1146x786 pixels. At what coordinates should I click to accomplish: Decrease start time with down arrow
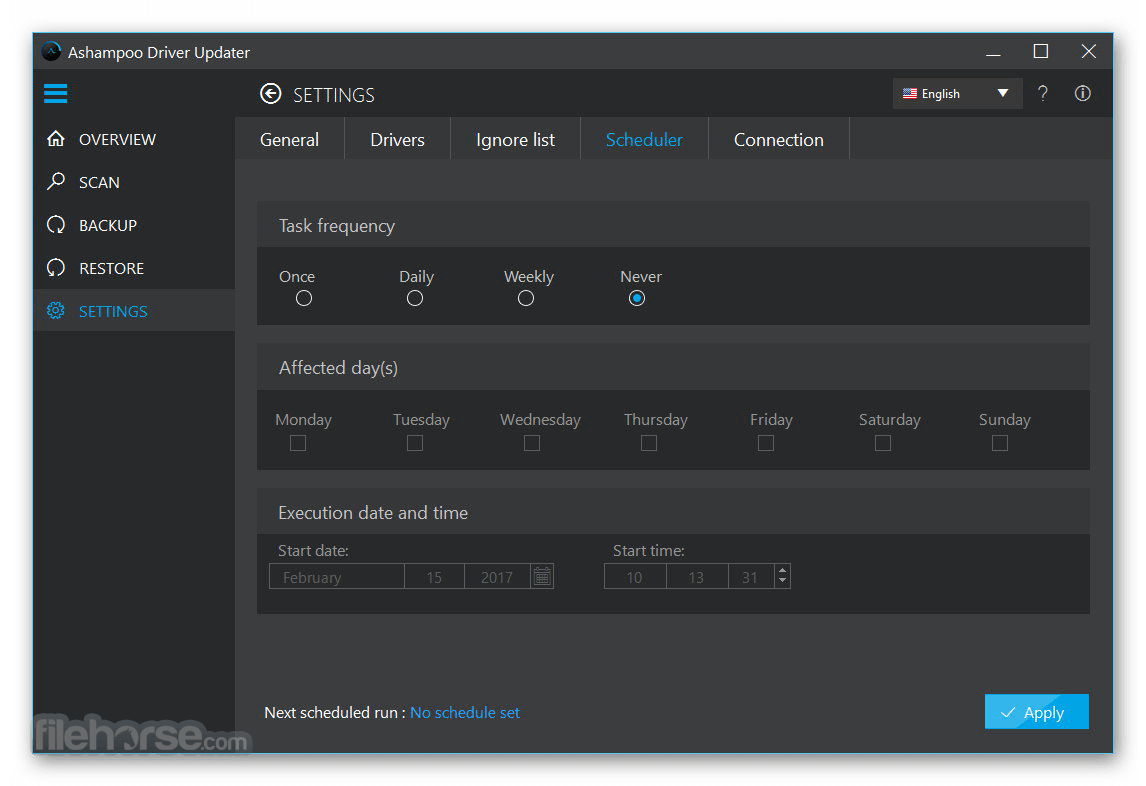[x=782, y=582]
